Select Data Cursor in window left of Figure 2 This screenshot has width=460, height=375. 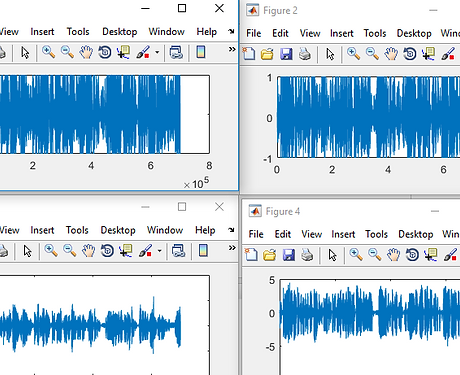pos(123,52)
